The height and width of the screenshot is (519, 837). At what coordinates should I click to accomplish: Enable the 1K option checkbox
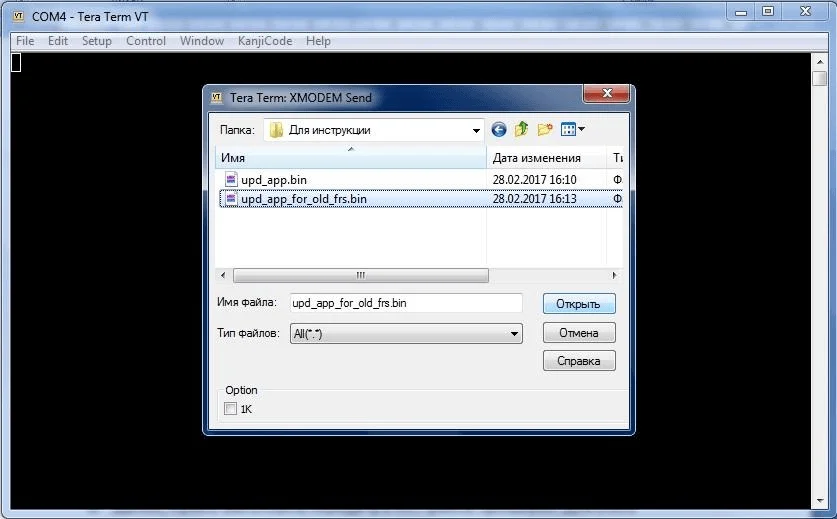tap(230, 409)
